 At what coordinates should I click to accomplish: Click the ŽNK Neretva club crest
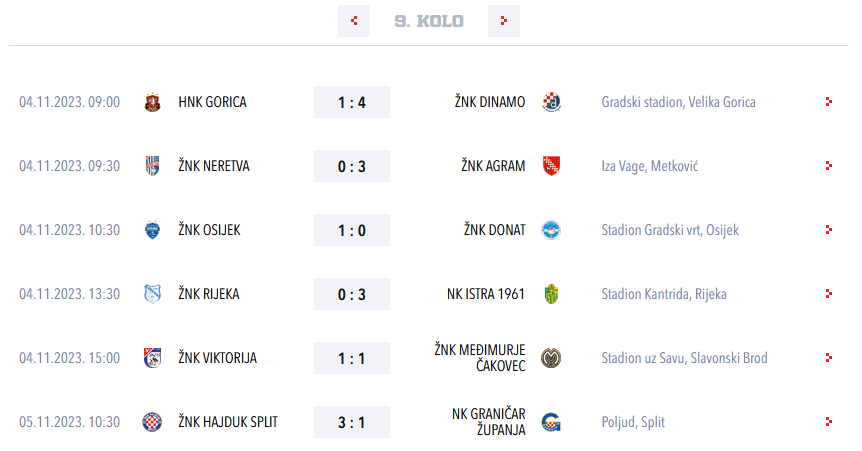(152, 166)
